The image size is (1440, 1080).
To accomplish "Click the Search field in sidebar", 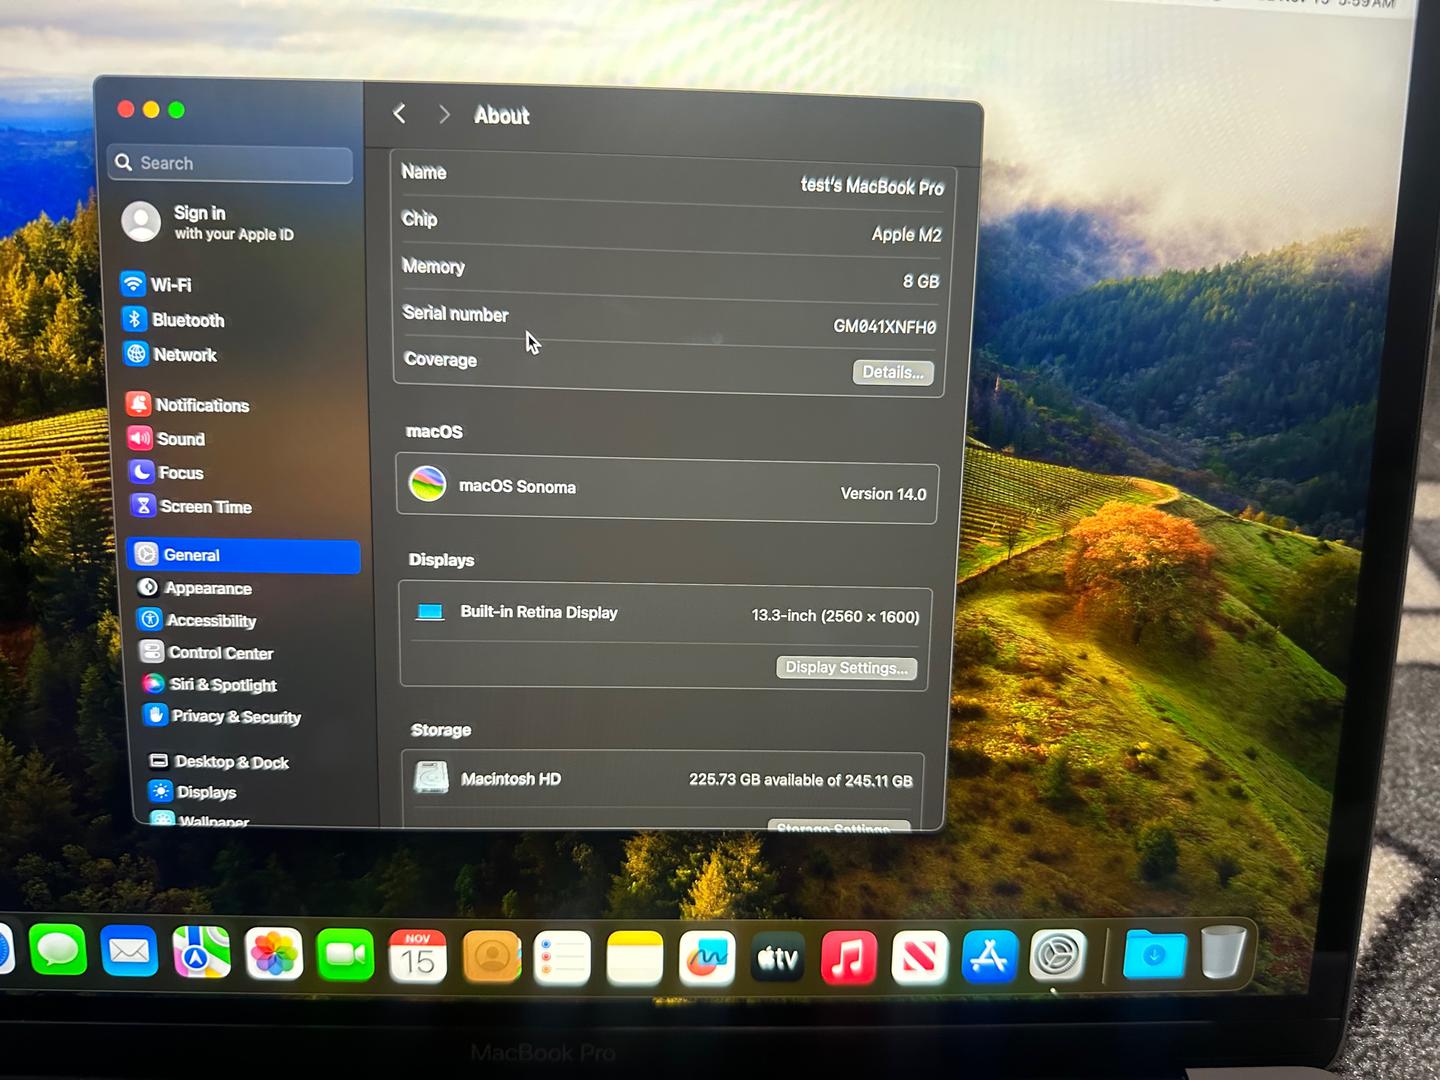I will pyautogui.click(x=230, y=163).
